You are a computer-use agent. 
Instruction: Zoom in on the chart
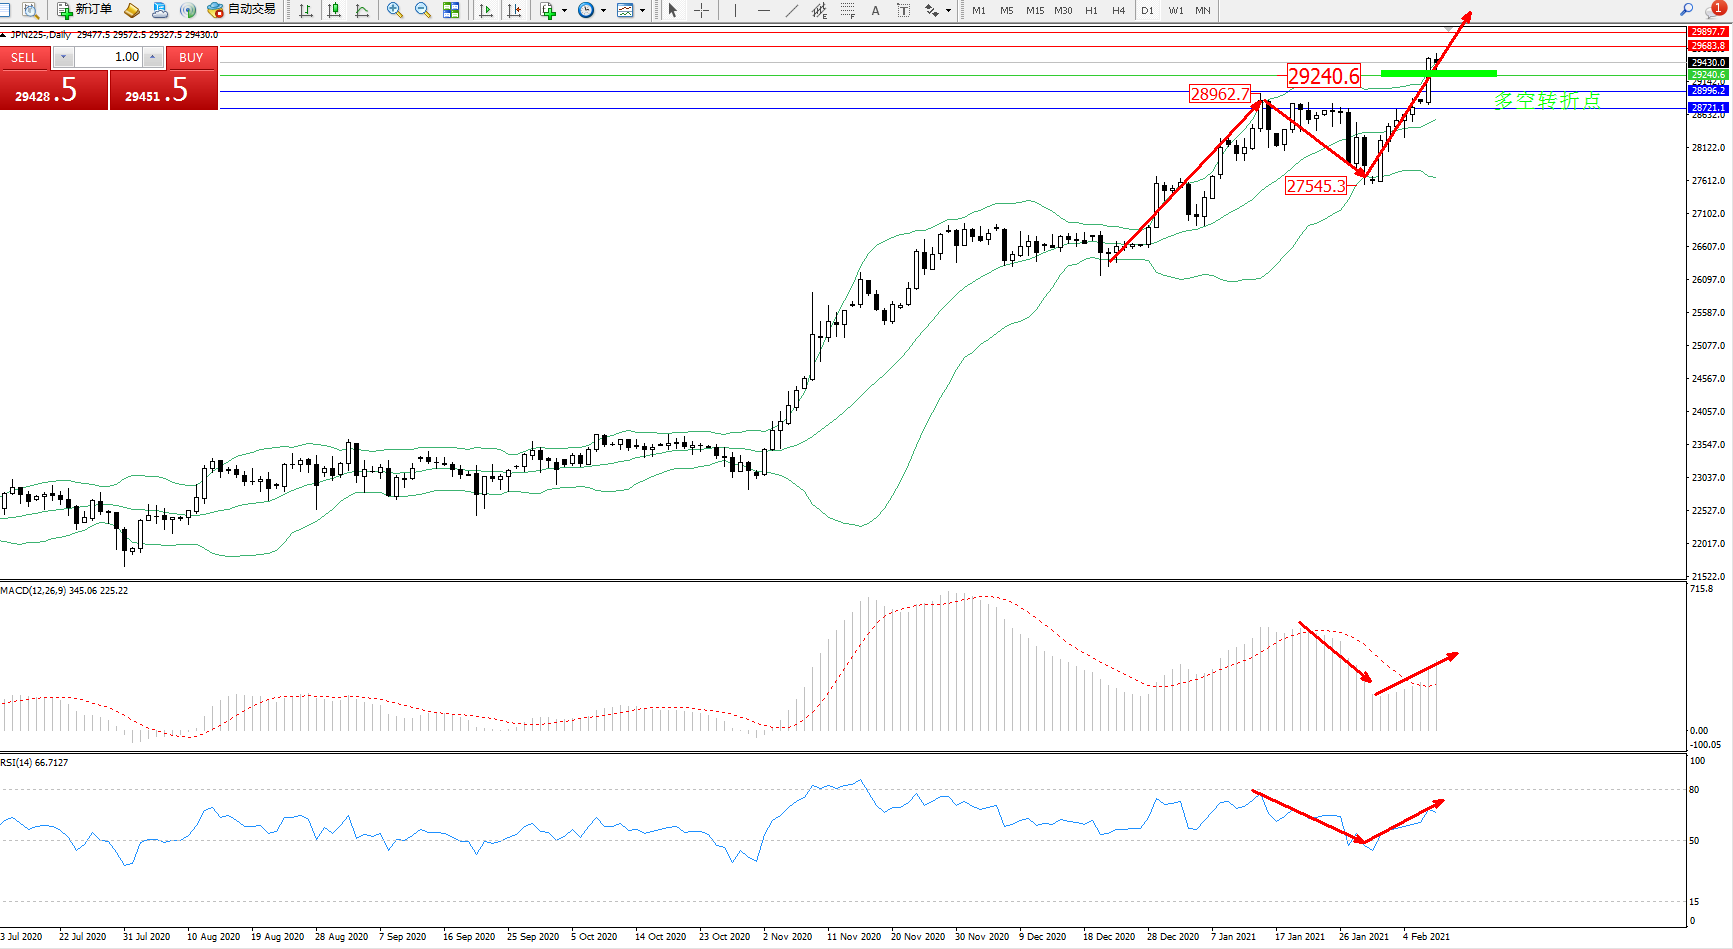coord(395,10)
